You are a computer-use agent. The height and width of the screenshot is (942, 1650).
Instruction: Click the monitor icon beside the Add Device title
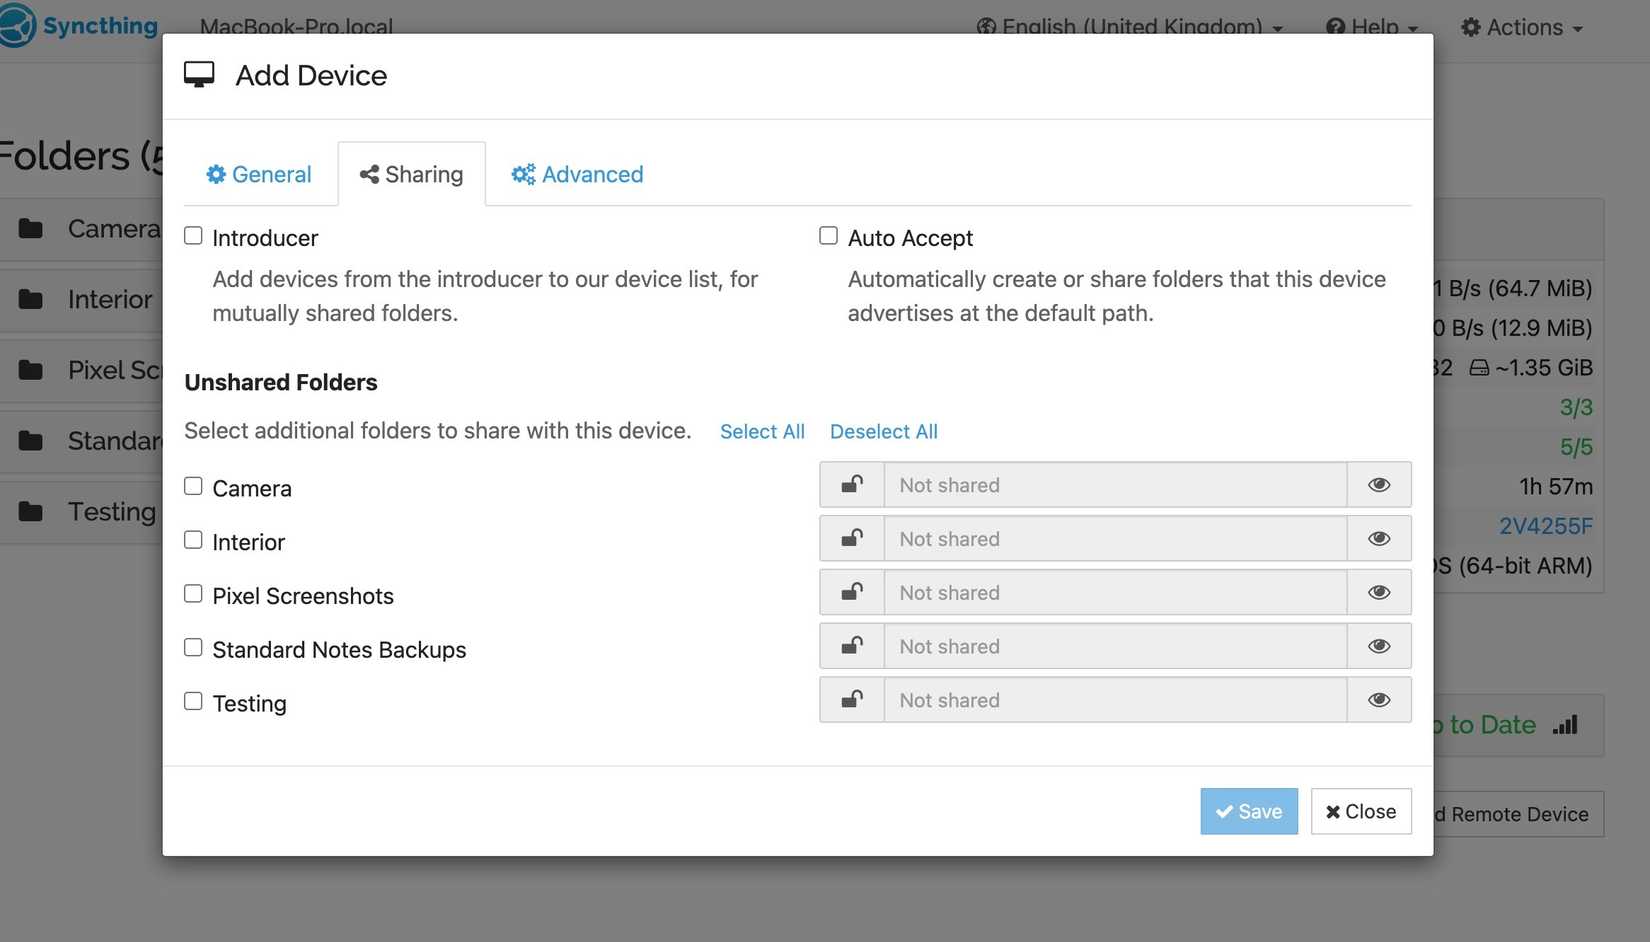[199, 75]
